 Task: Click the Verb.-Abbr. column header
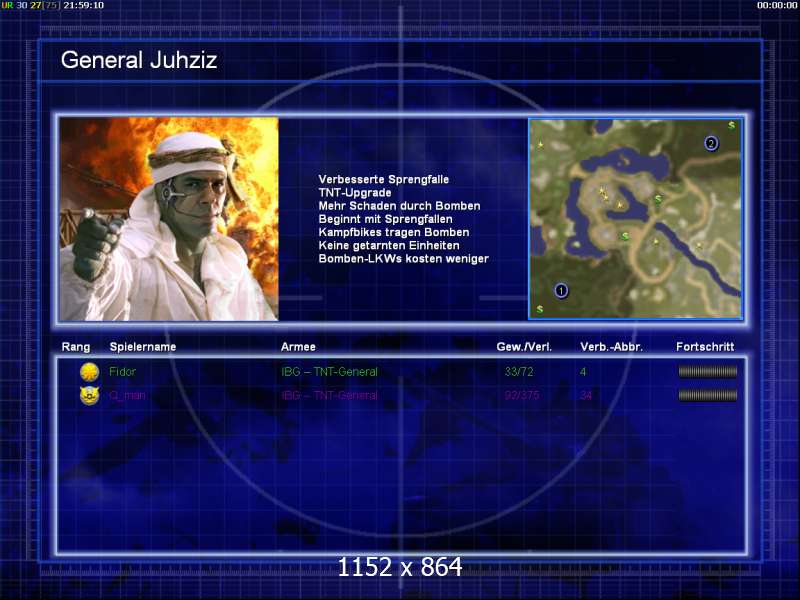tap(611, 347)
